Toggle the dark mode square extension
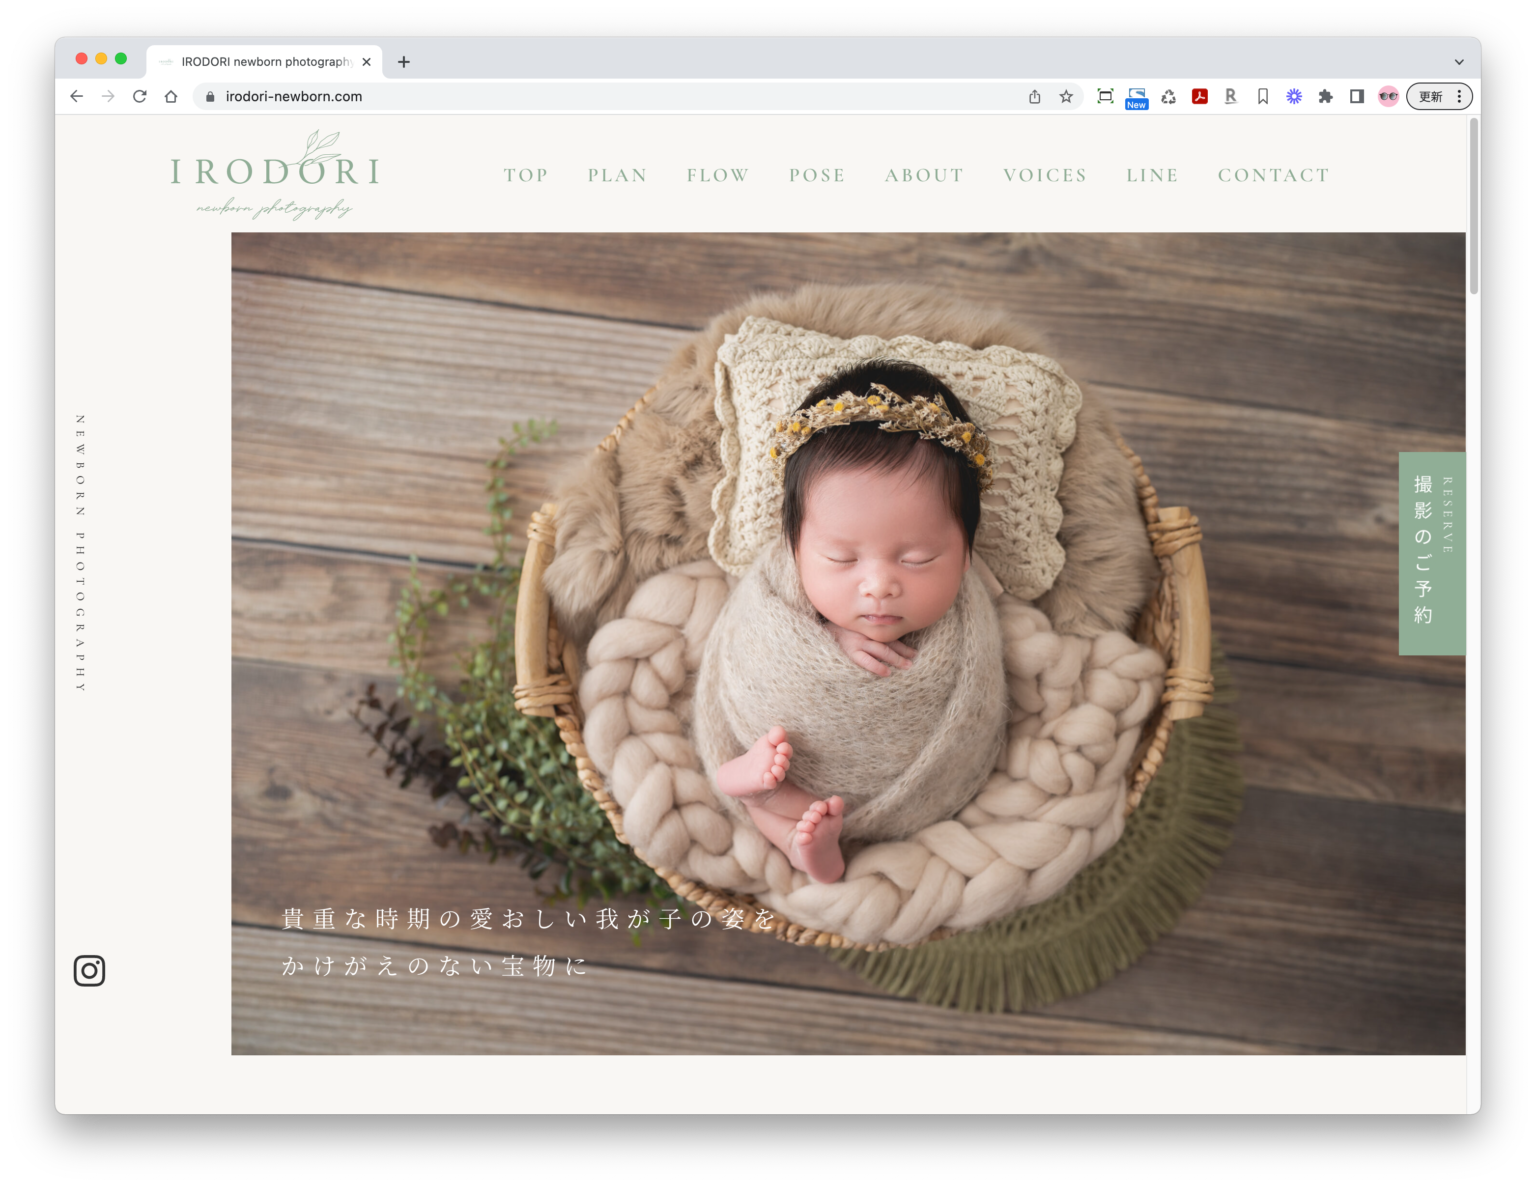This screenshot has height=1187, width=1536. click(1356, 96)
